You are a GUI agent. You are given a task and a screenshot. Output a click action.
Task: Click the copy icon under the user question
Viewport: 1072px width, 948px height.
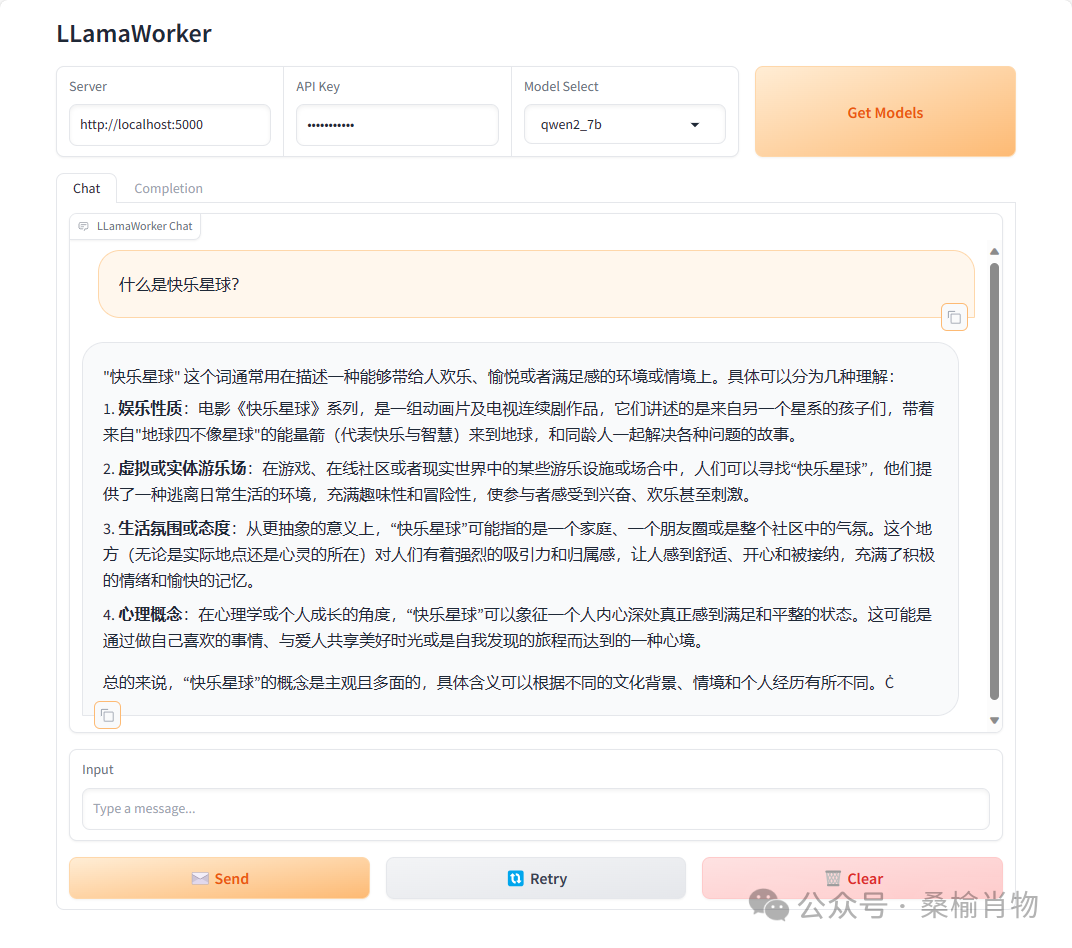tap(954, 316)
